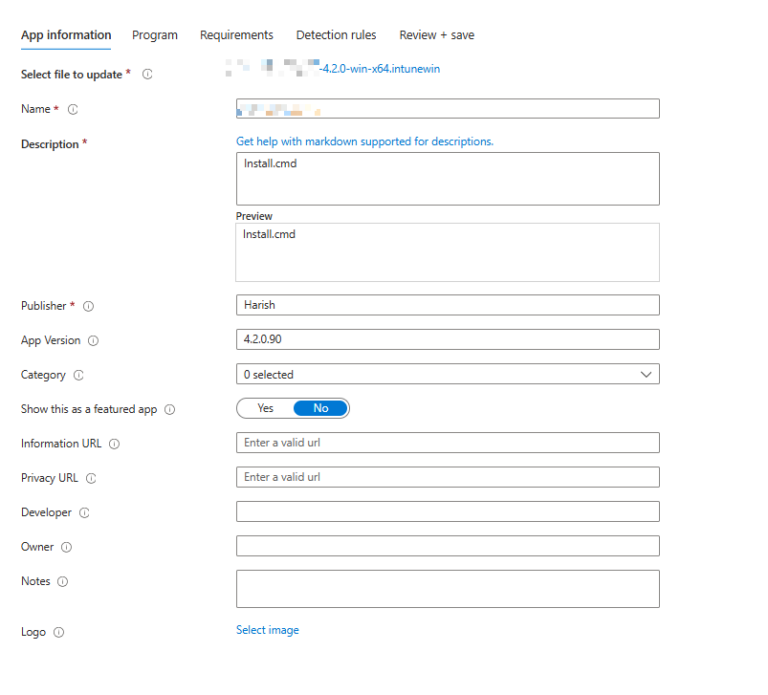Image resolution: width=768 pixels, height=695 pixels.
Task: Click the Owner input field
Action: (x=448, y=546)
